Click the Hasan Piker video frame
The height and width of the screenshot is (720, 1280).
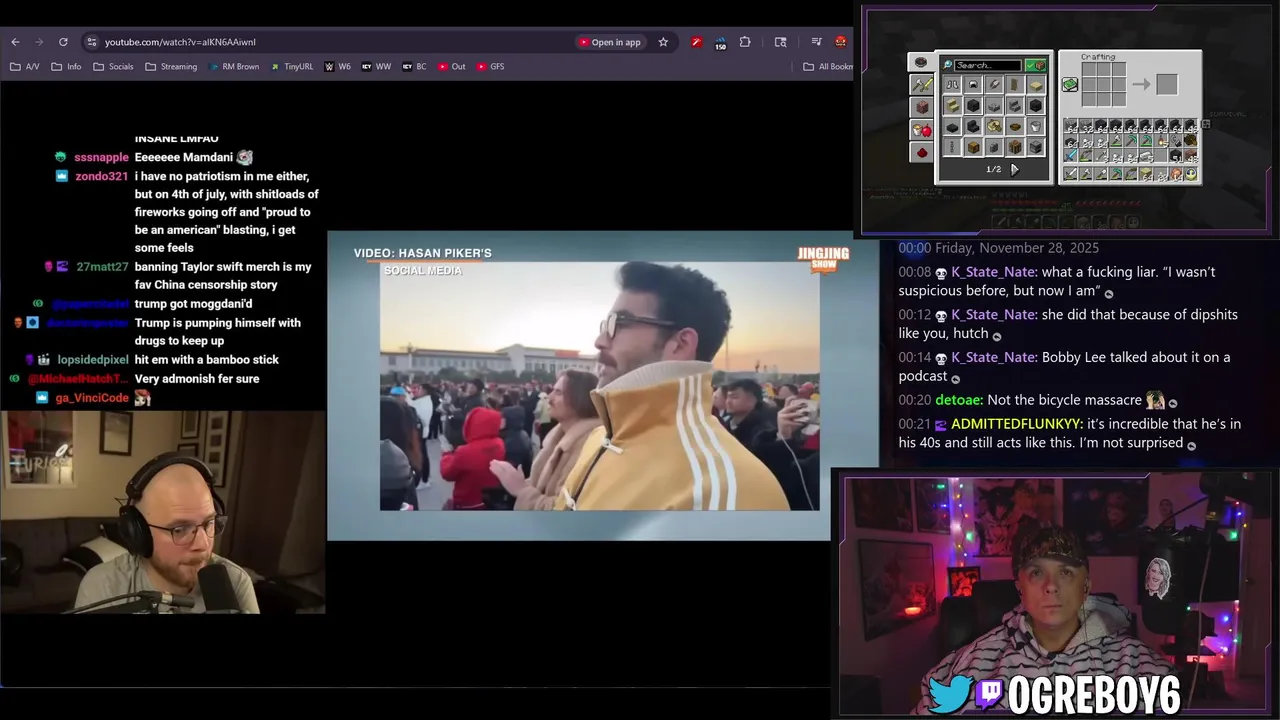pos(599,386)
